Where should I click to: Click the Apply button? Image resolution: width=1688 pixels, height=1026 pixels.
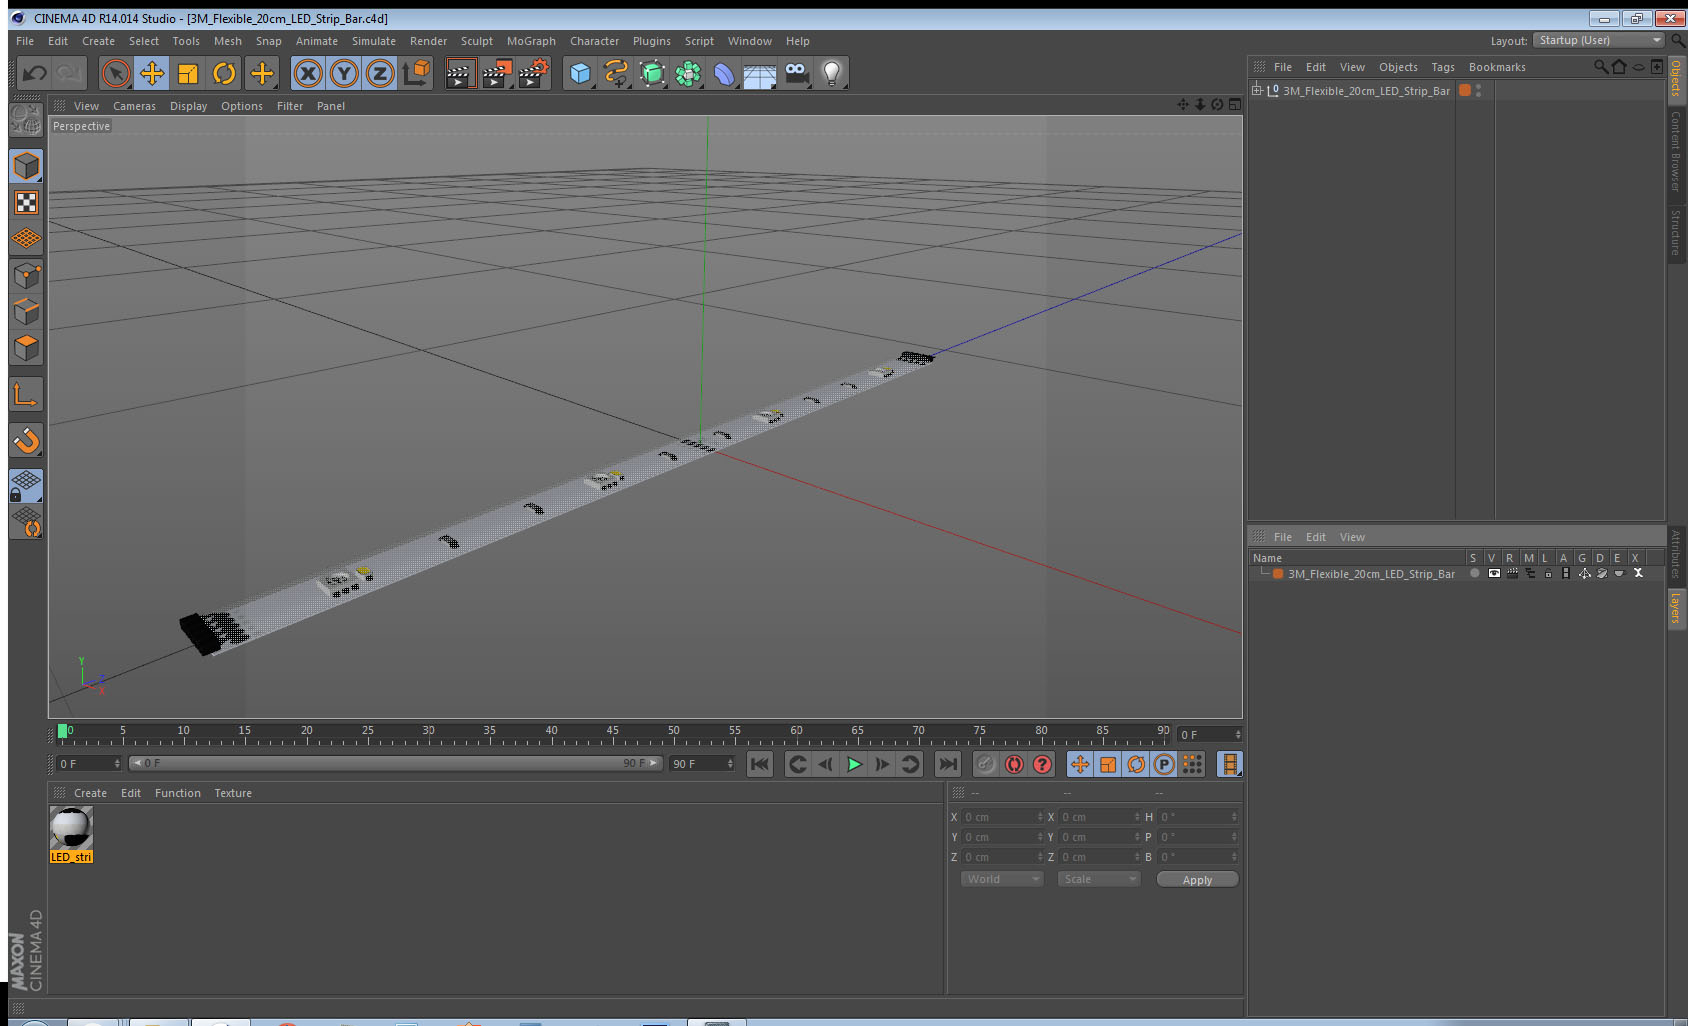[1197, 880]
